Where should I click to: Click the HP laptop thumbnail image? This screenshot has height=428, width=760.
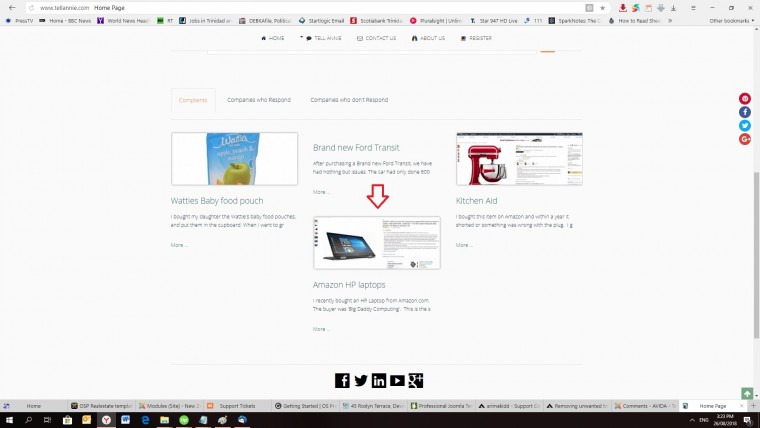pos(377,243)
